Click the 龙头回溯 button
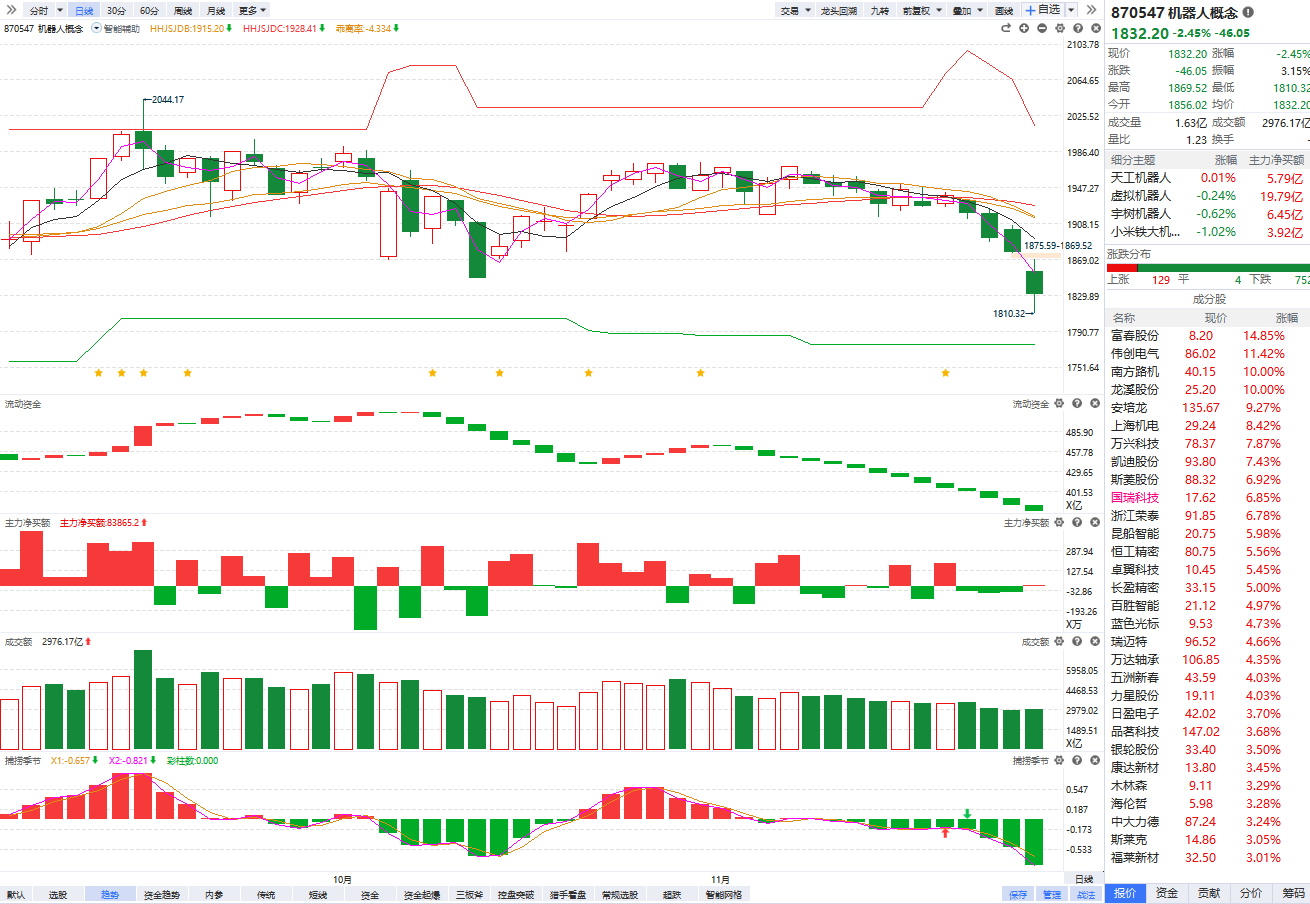This screenshot has height=904, width=1310. click(839, 10)
